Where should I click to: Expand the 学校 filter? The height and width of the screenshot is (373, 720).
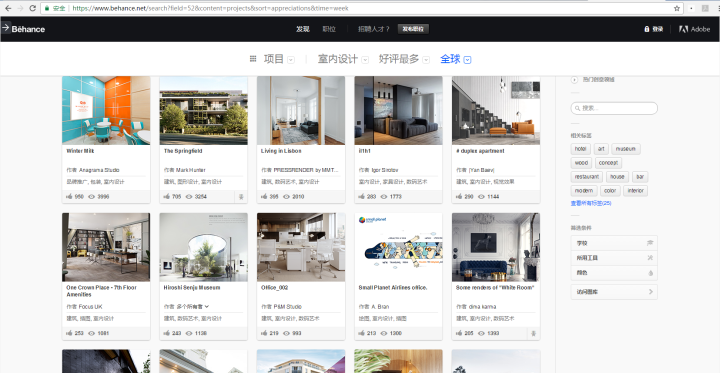pyautogui.click(x=614, y=243)
